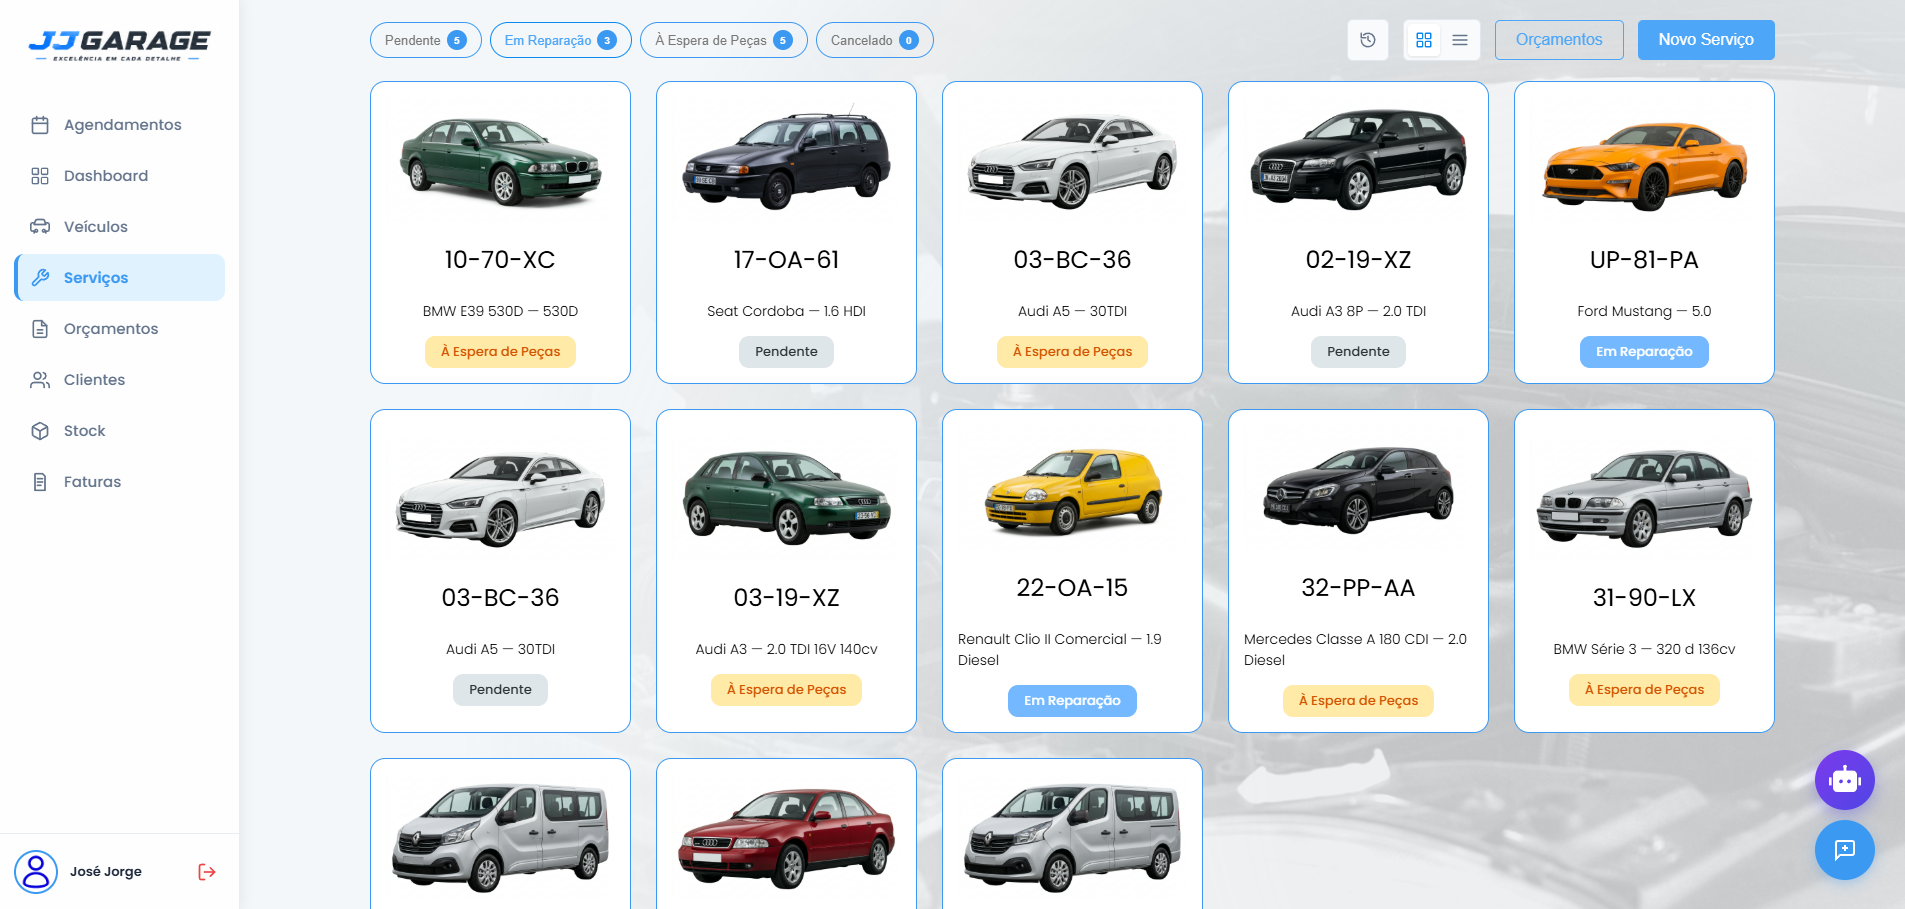1905x909 pixels.
Task: Click the José Jorge user avatar
Action: point(36,872)
